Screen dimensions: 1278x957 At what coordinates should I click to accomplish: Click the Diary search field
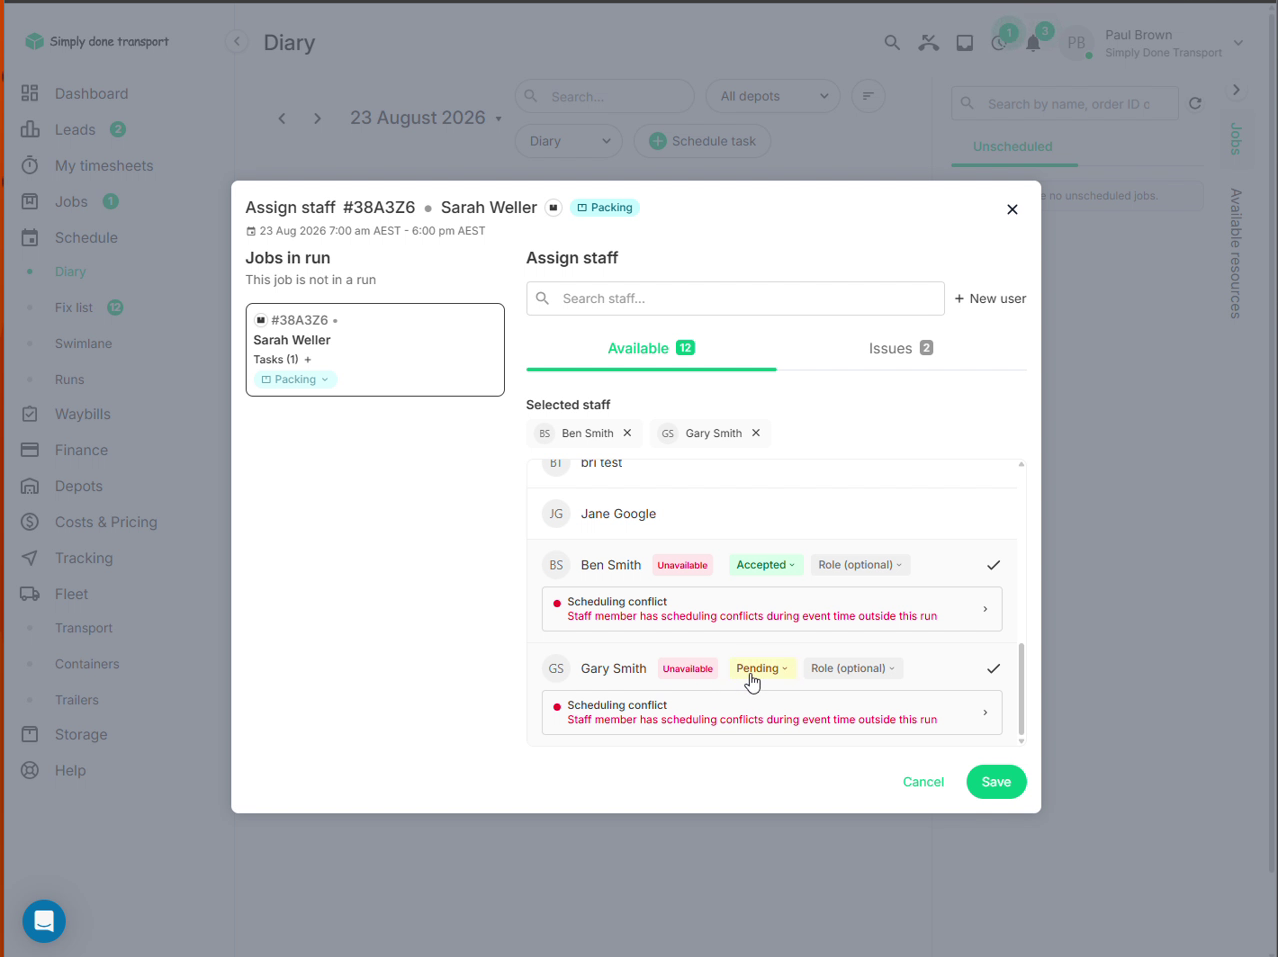click(604, 96)
